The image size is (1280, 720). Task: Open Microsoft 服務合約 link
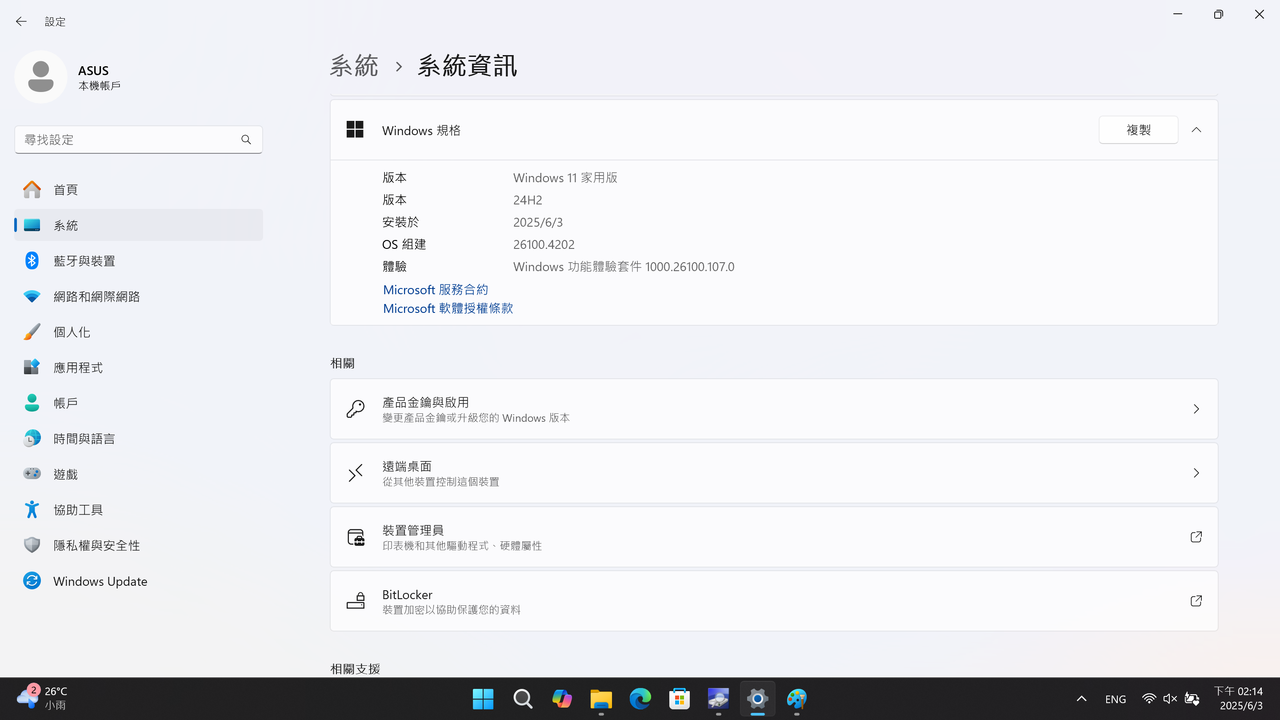(x=436, y=290)
